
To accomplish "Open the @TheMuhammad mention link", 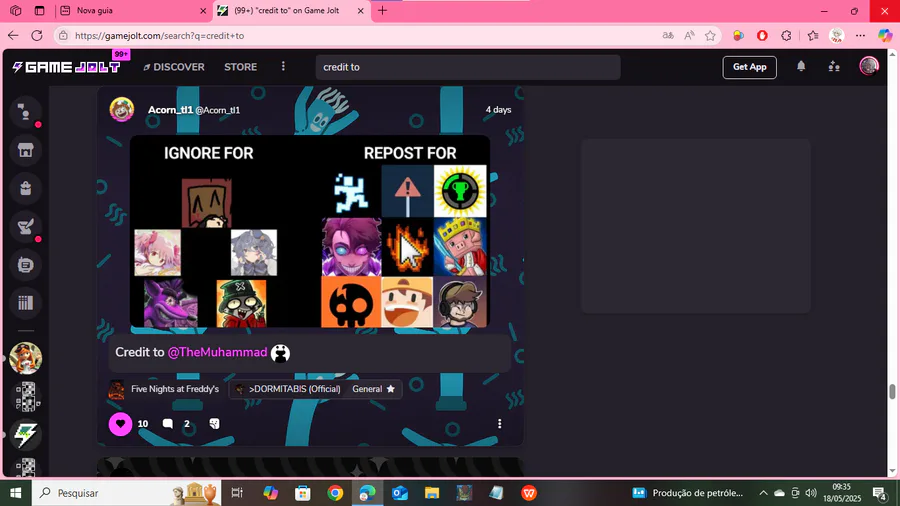I will 217,352.
